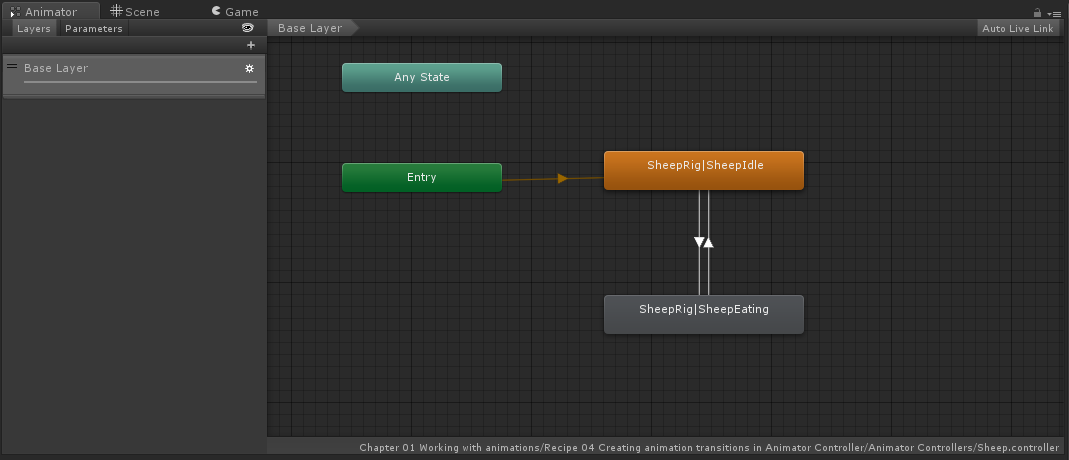Add a new layer with the plus icon
This screenshot has width=1069, height=460.
pos(251,45)
